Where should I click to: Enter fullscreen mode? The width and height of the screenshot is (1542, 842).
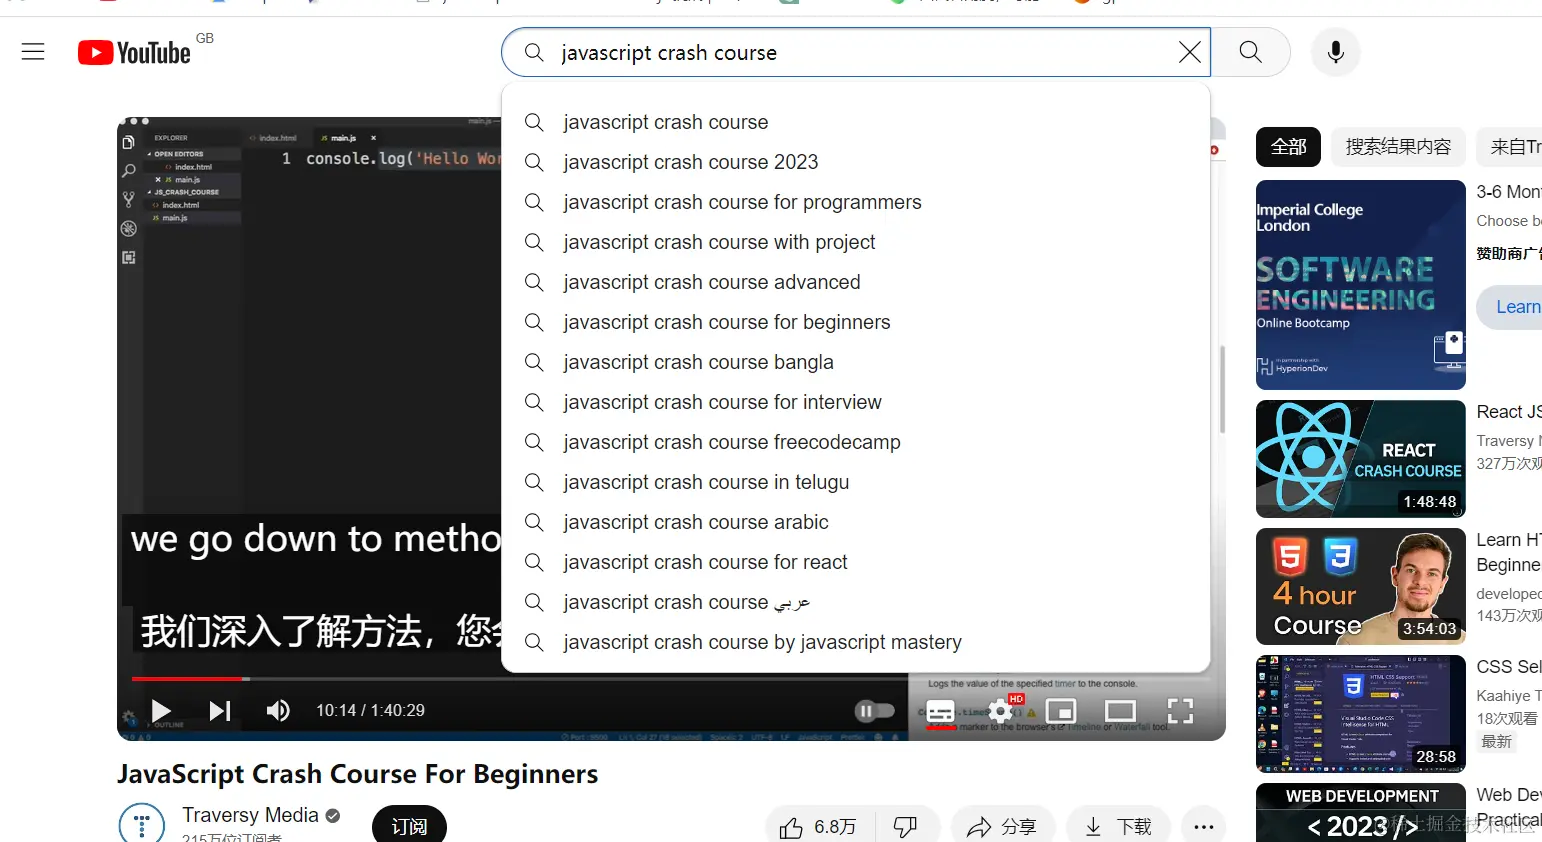click(1180, 710)
